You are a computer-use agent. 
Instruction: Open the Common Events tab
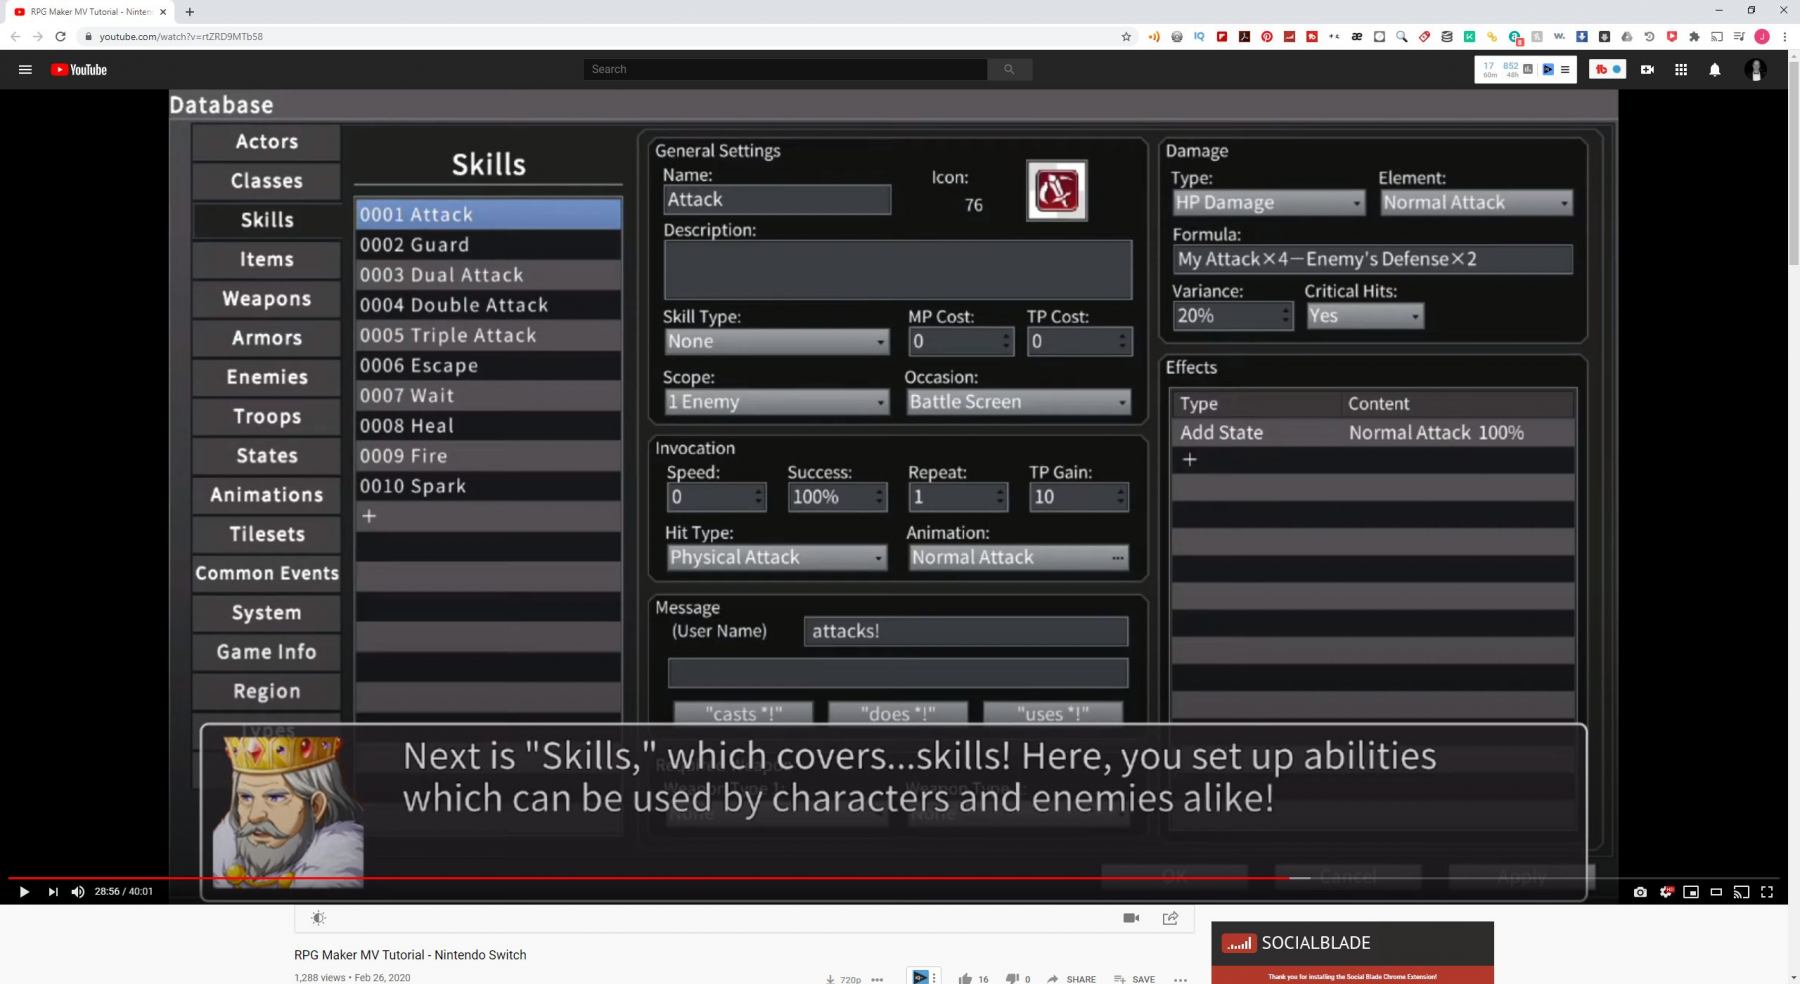point(267,573)
